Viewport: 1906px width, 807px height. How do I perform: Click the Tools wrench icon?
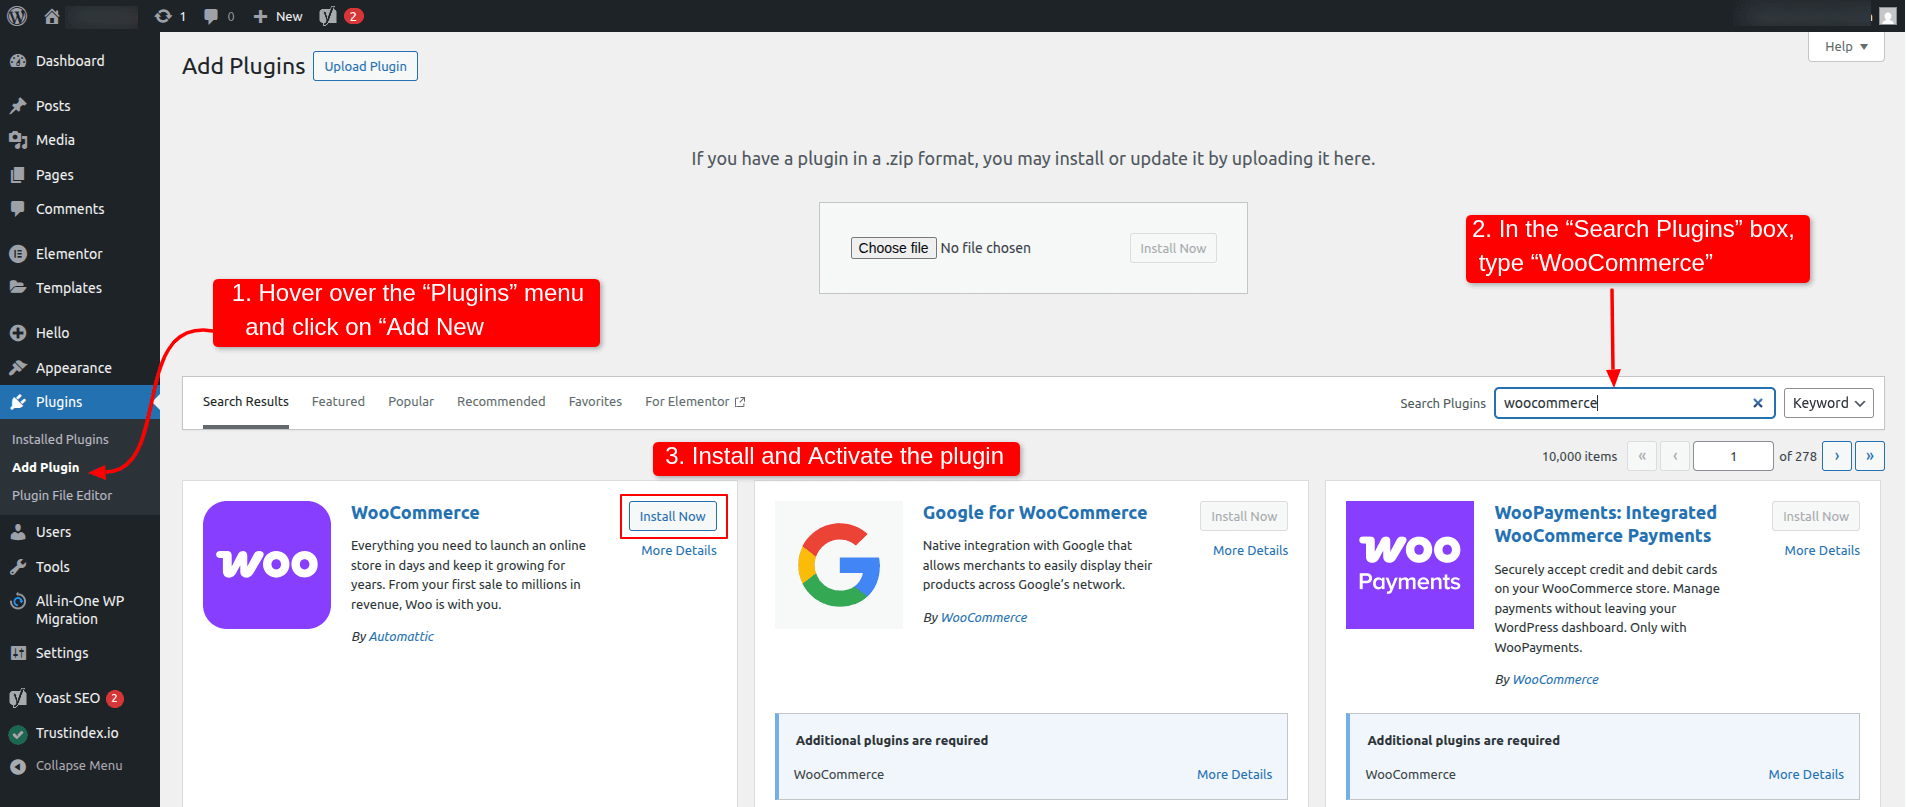click(18, 567)
